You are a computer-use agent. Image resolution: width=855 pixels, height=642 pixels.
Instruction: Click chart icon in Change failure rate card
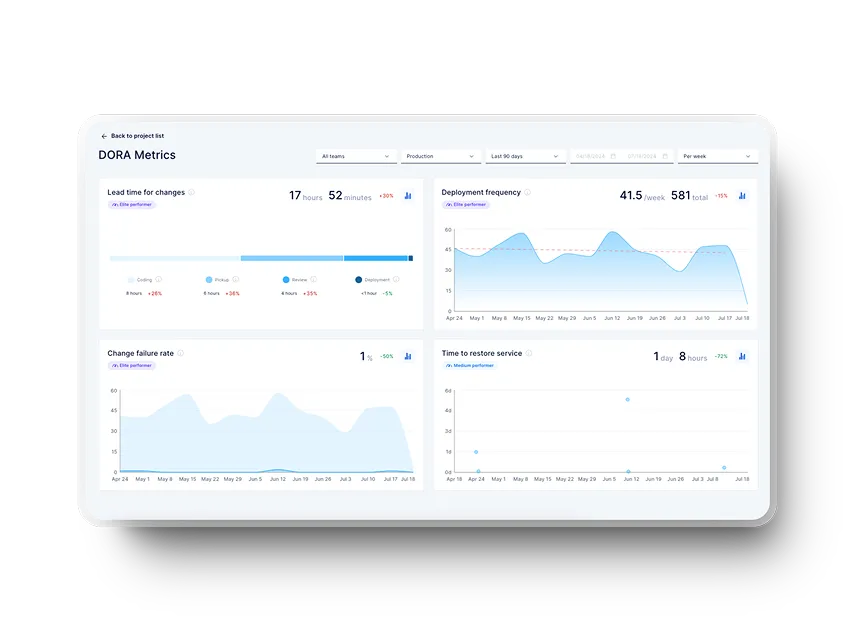click(x=408, y=356)
